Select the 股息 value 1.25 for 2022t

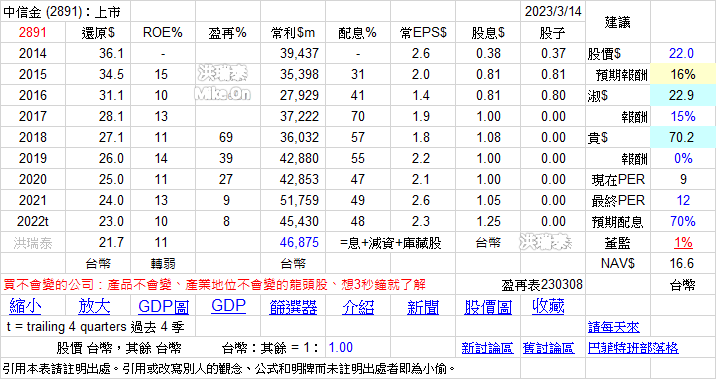pyautogui.click(x=488, y=221)
